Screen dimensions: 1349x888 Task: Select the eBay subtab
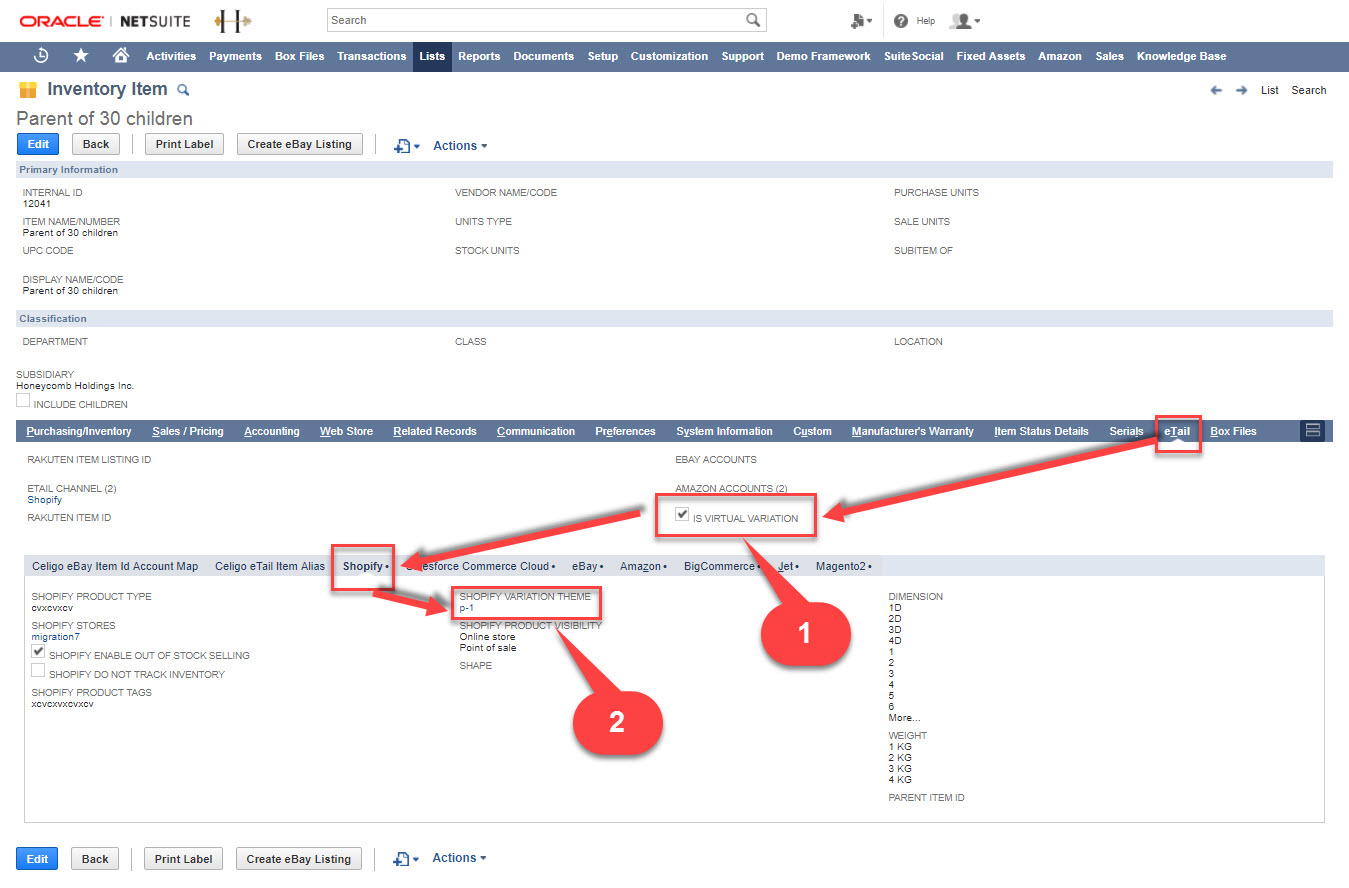[x=587, y=566]
